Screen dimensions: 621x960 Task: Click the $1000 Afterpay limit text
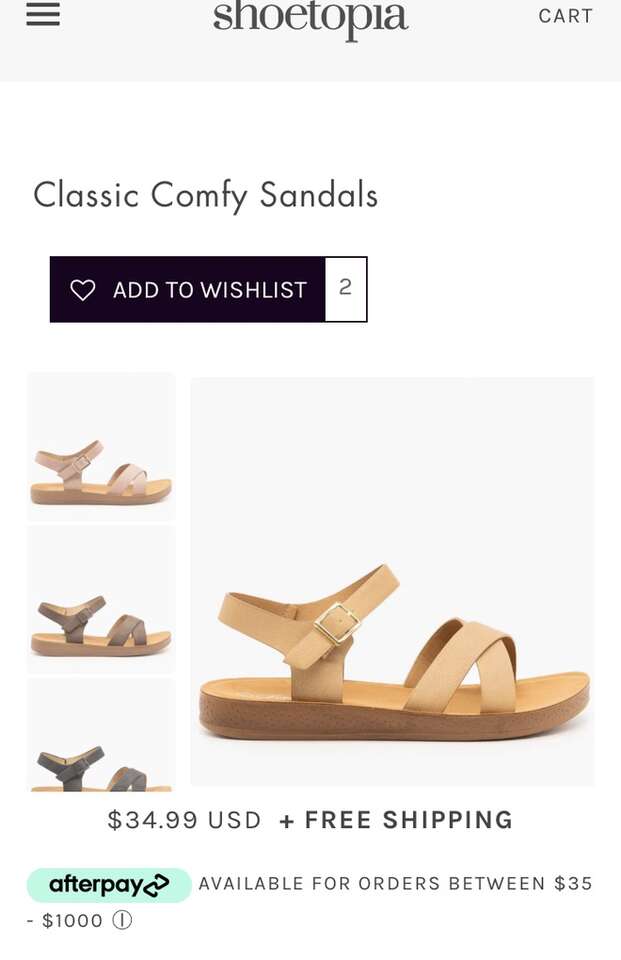pos(72,921)
